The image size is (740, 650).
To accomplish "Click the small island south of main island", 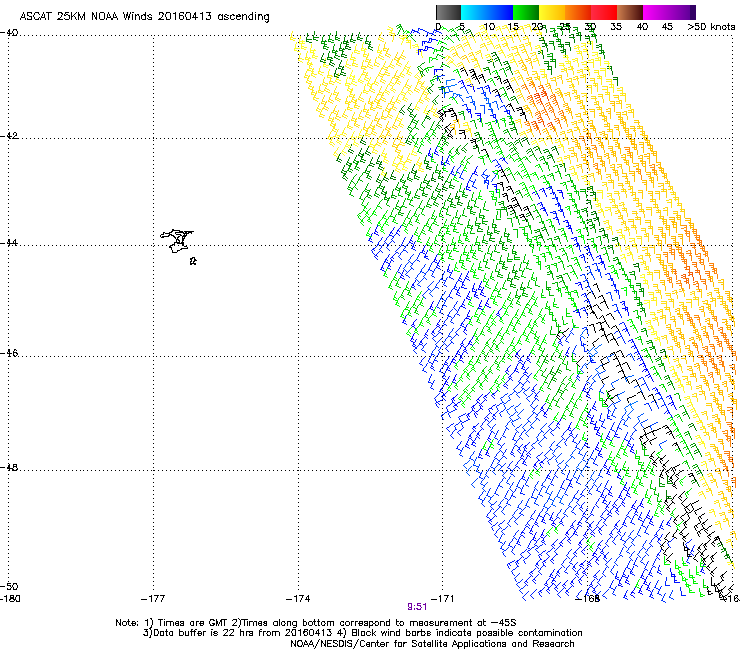I will pos(193,261).
